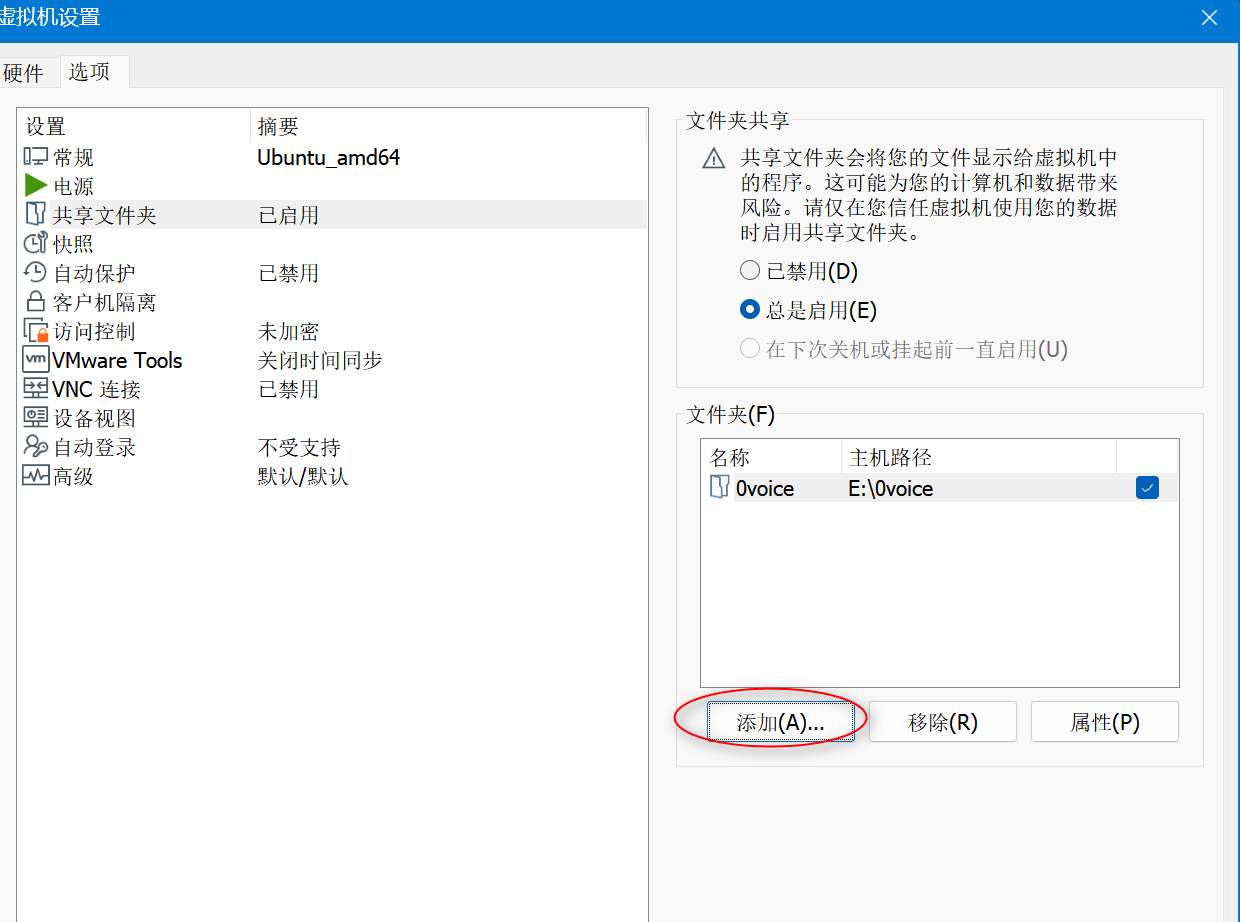Click the 0voice shared folder icon

tap(719, 488)
